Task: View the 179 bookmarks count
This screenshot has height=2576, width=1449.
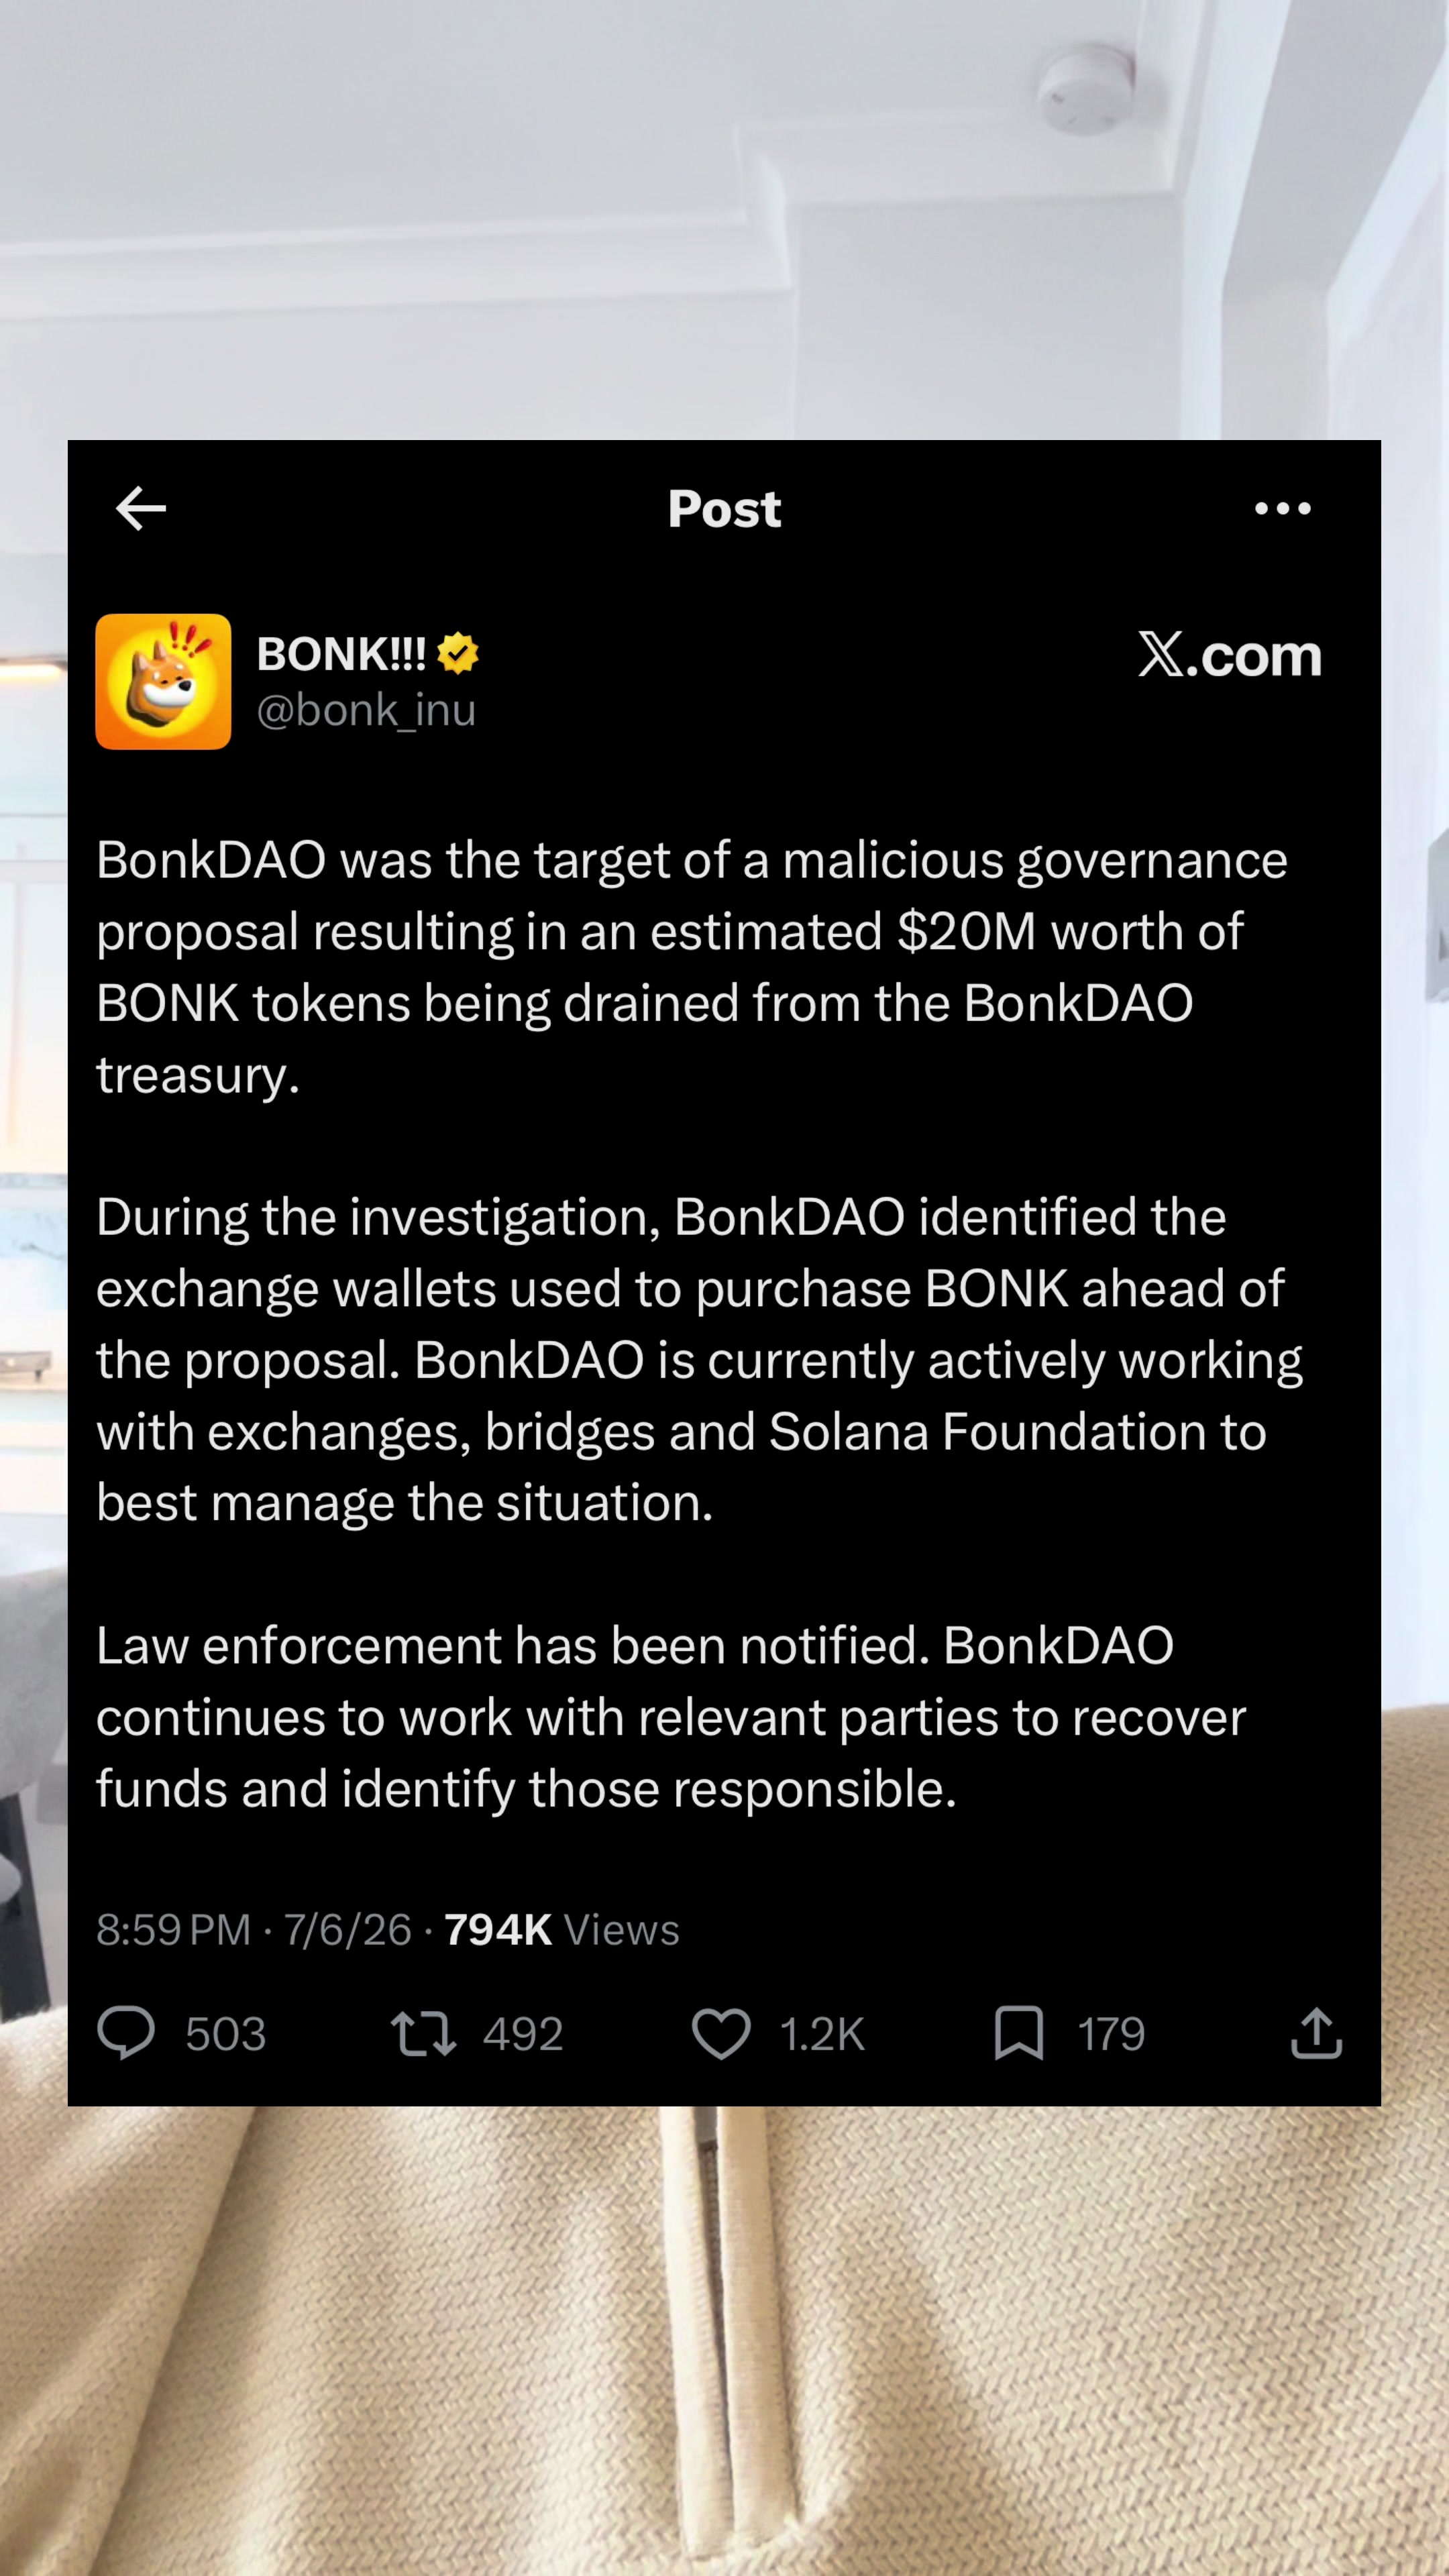Action: (x=1111, y=2034)
